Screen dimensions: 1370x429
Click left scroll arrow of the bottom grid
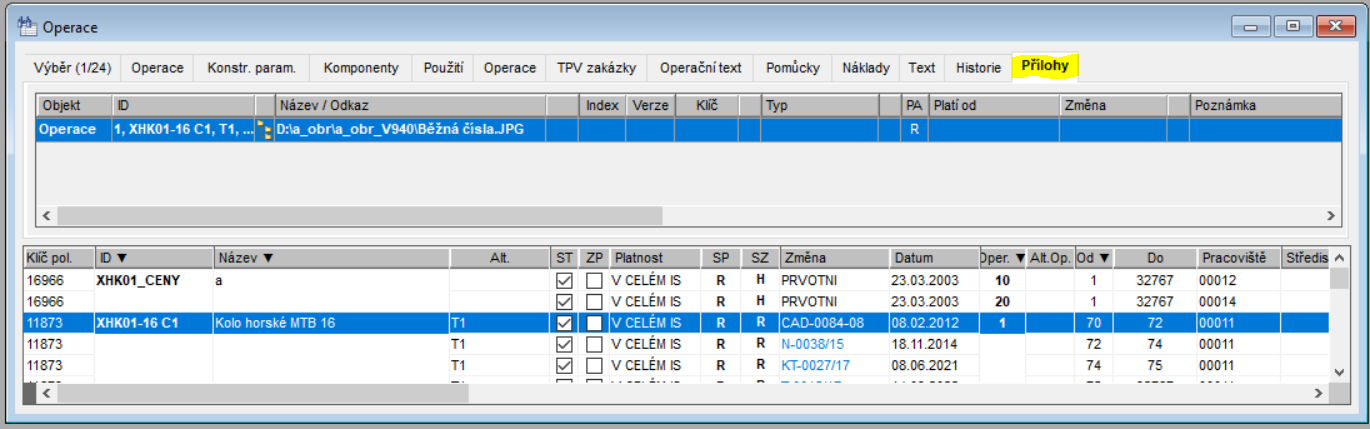coord(46,394)
